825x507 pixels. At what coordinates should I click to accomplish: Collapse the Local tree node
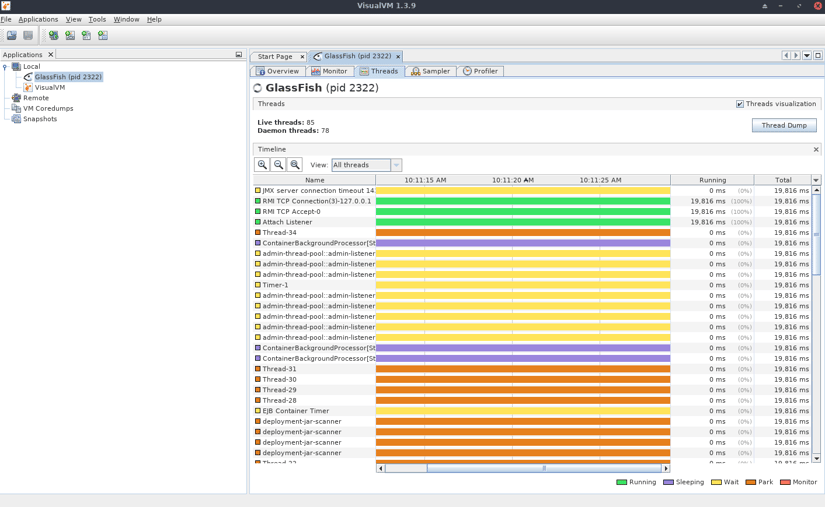pyautogui.click(x=5, y=67)
